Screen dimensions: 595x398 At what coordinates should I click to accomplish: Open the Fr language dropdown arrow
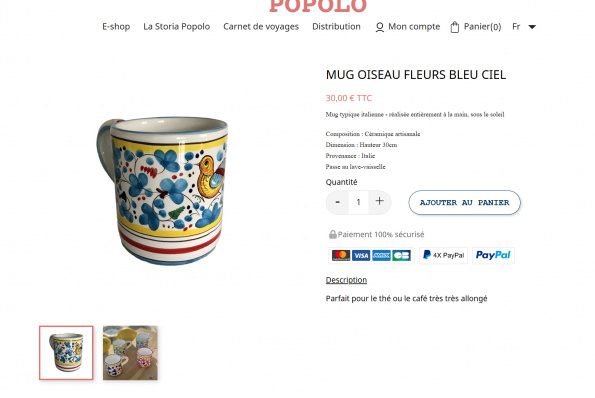point(532,27)
